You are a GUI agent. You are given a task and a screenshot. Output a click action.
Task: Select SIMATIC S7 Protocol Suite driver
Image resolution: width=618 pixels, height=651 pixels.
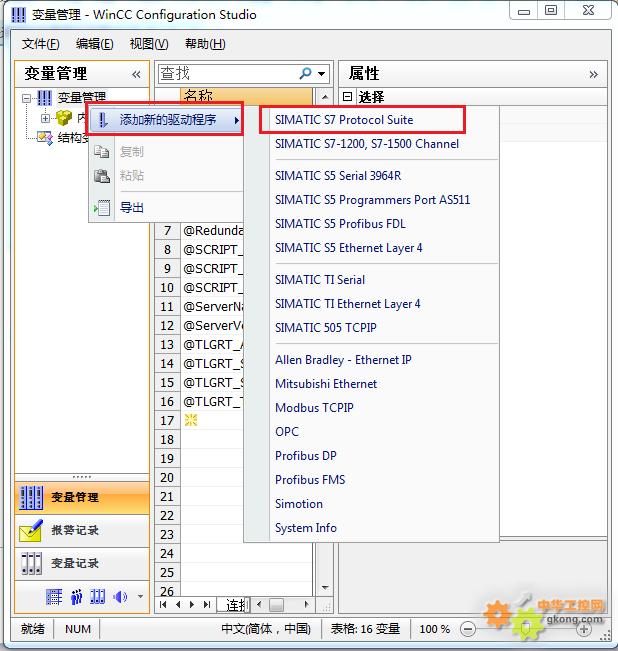click(344, 120)
